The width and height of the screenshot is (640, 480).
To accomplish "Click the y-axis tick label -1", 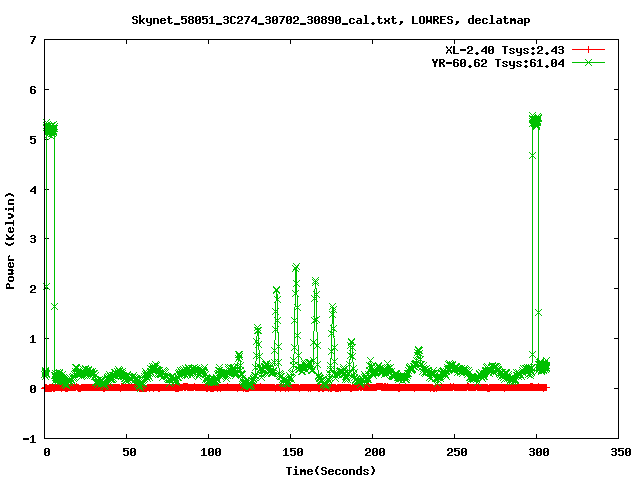I will [29, 439].
